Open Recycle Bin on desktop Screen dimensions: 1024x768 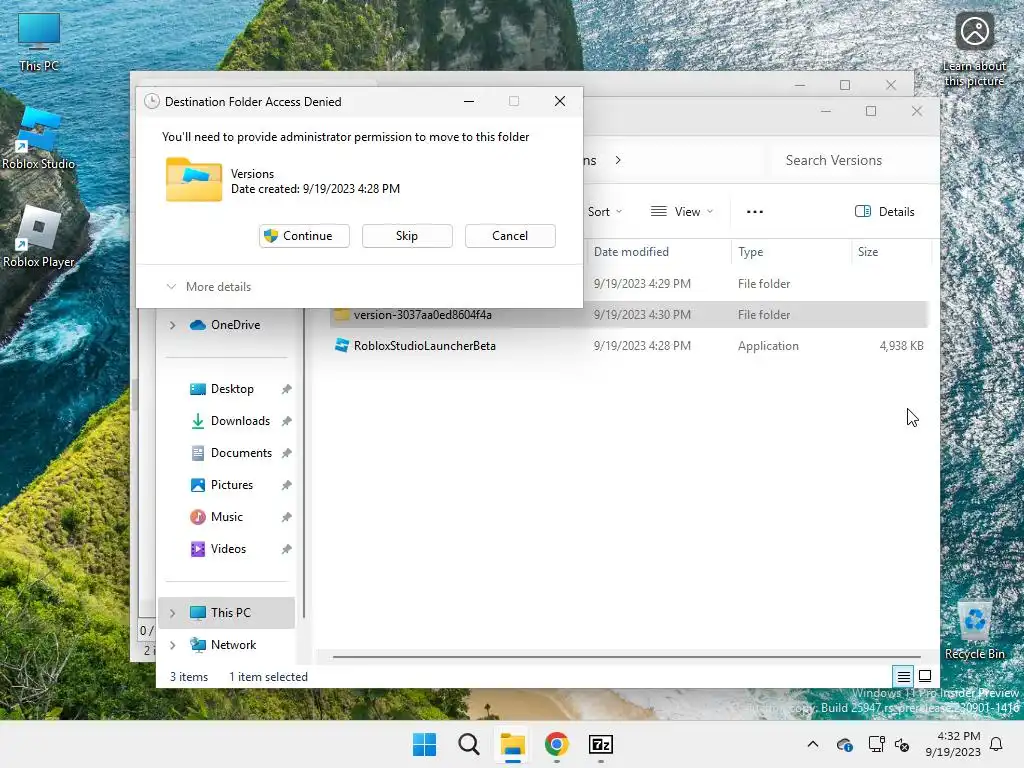(974, 631)
